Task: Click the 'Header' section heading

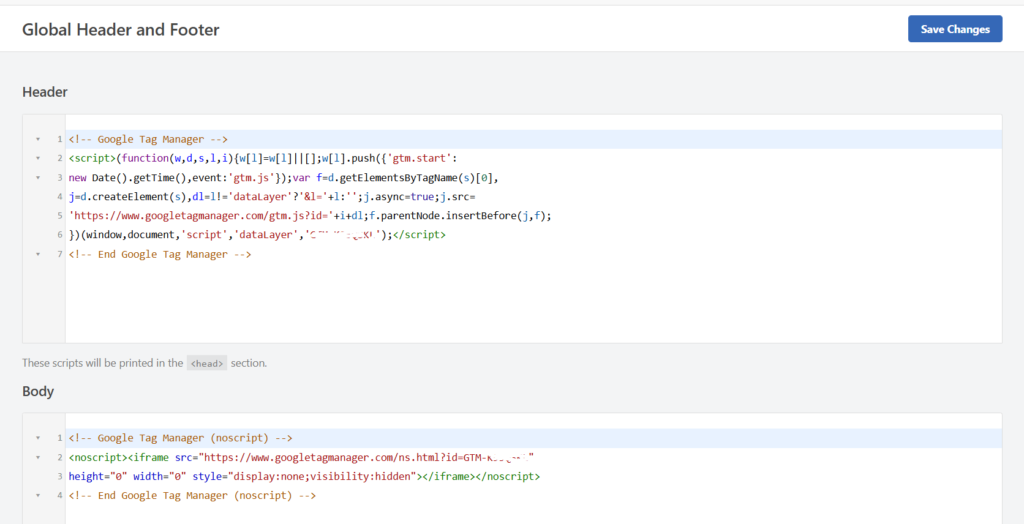Action: (x=45, y=92)
